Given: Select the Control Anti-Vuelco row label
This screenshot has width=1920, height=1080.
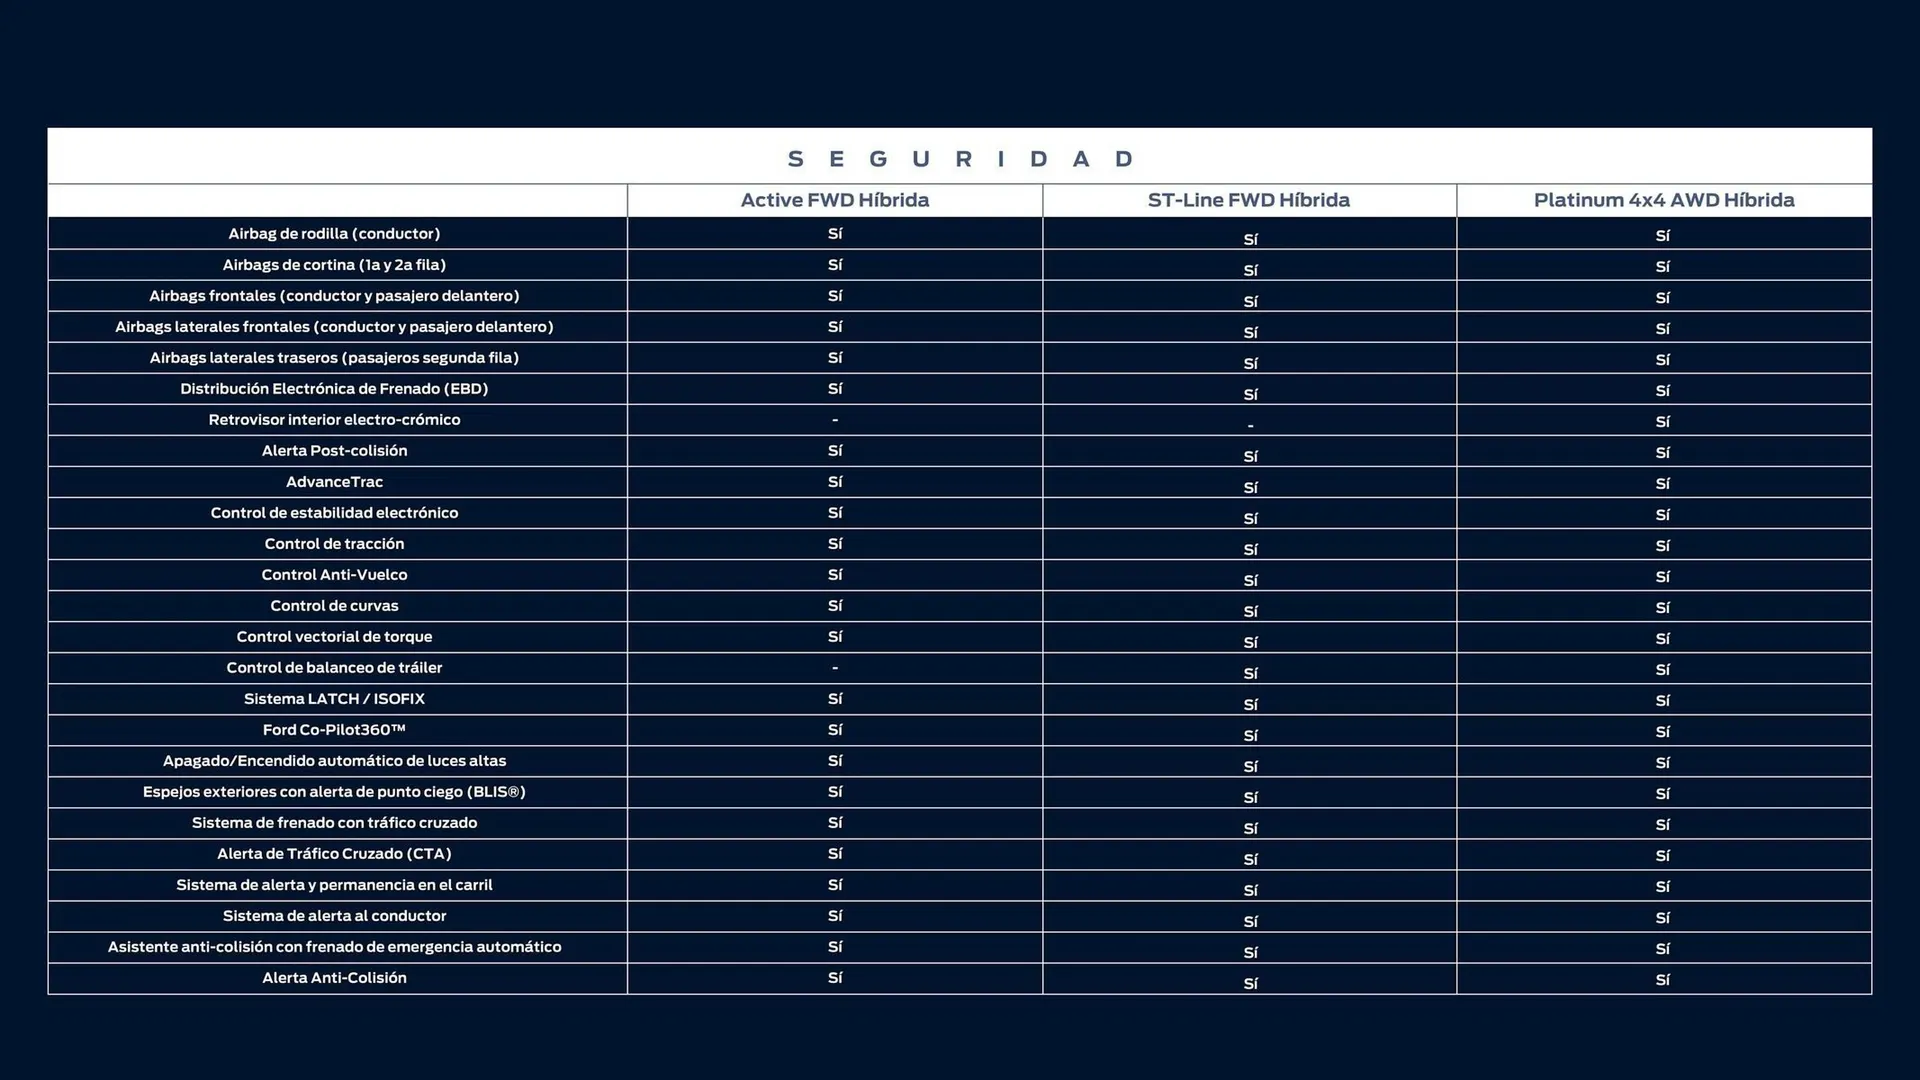Looking at the screenshot, I should pos(335,574).
